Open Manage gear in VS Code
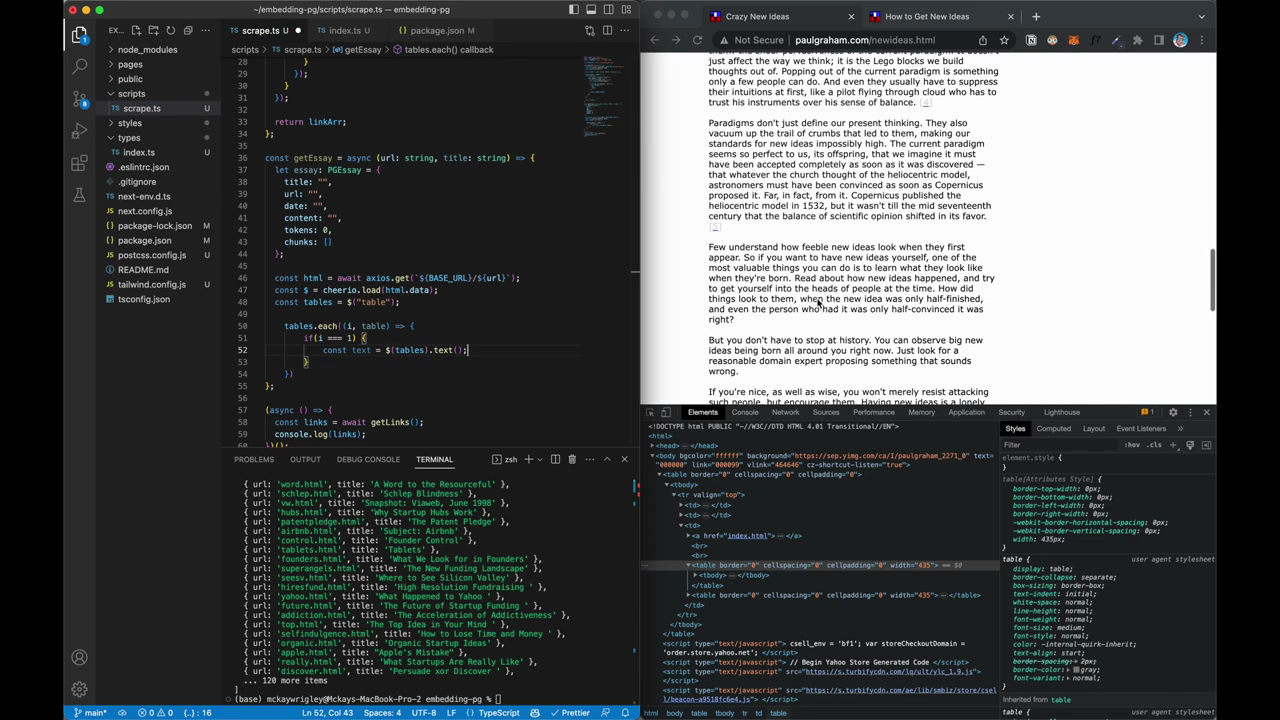Screen dimensions: 1280x720 point(79,689)
